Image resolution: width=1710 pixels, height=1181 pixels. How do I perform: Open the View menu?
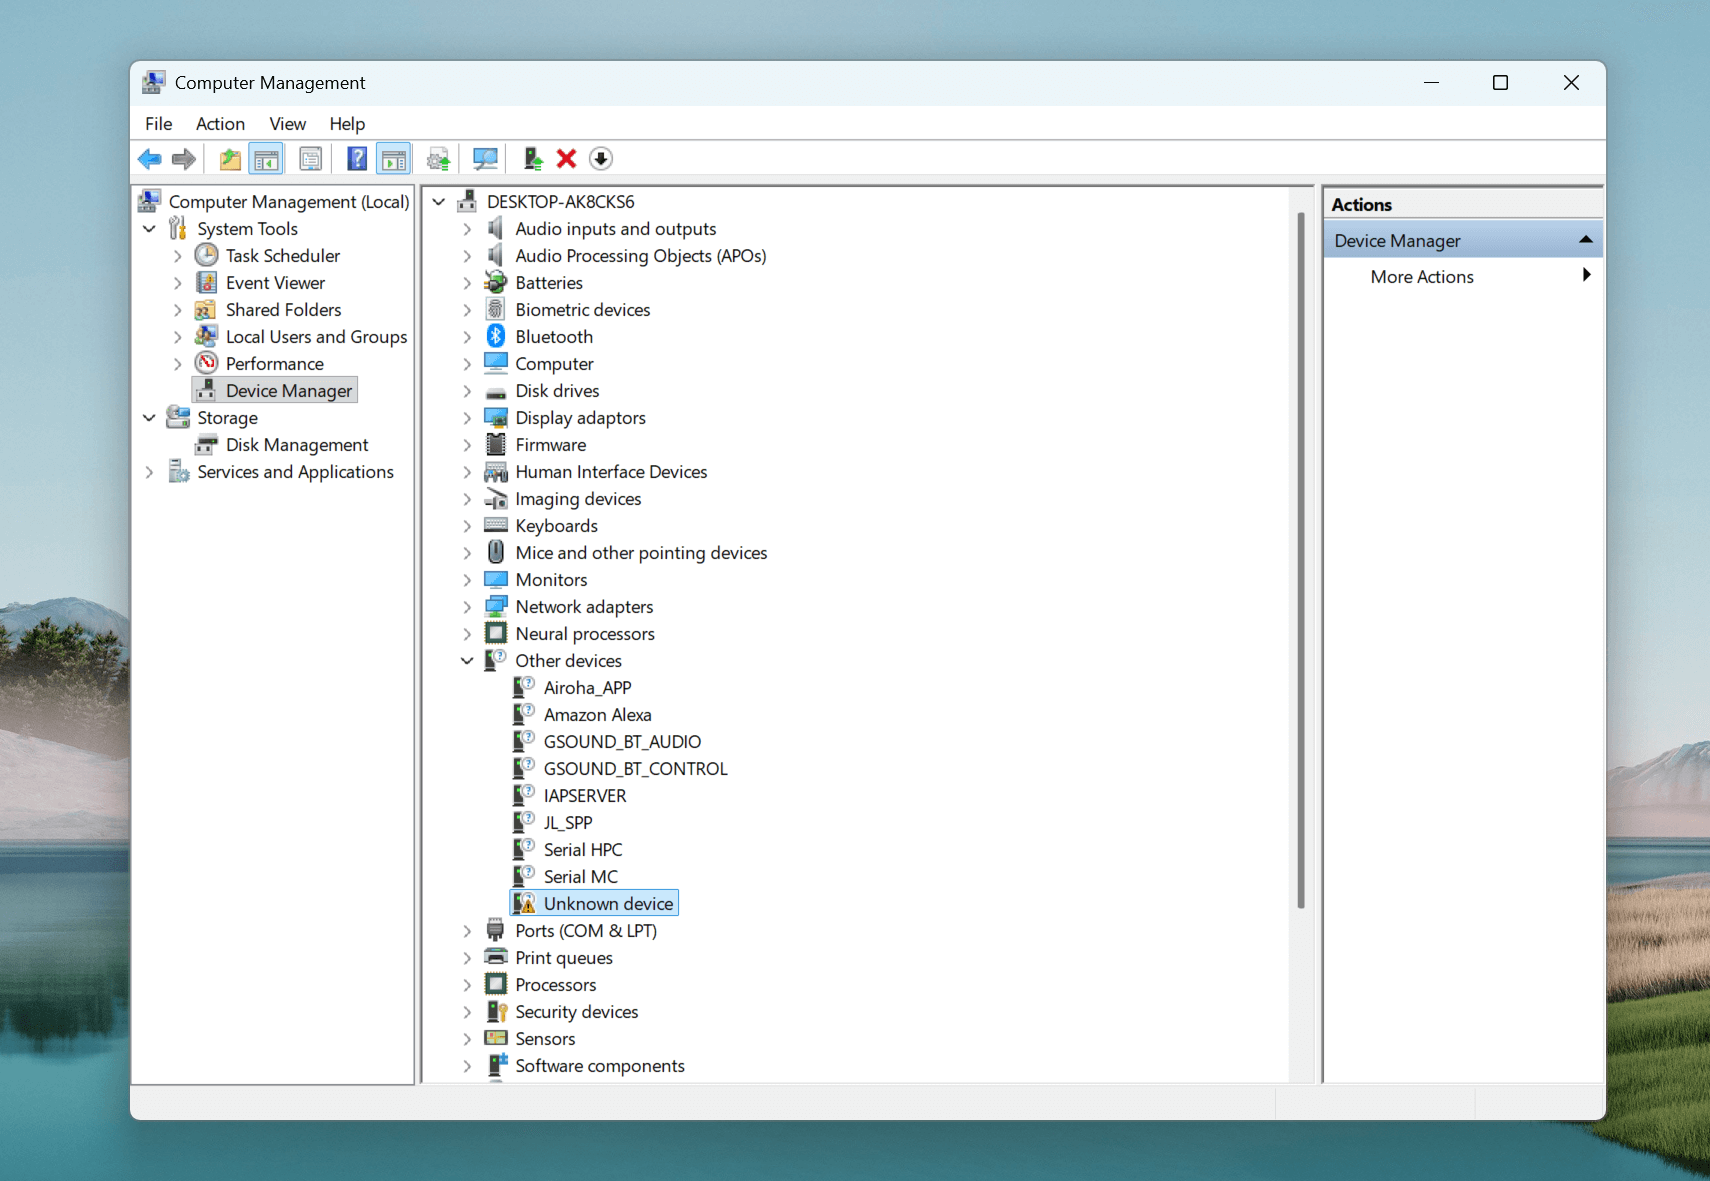(x=287, y=124)
